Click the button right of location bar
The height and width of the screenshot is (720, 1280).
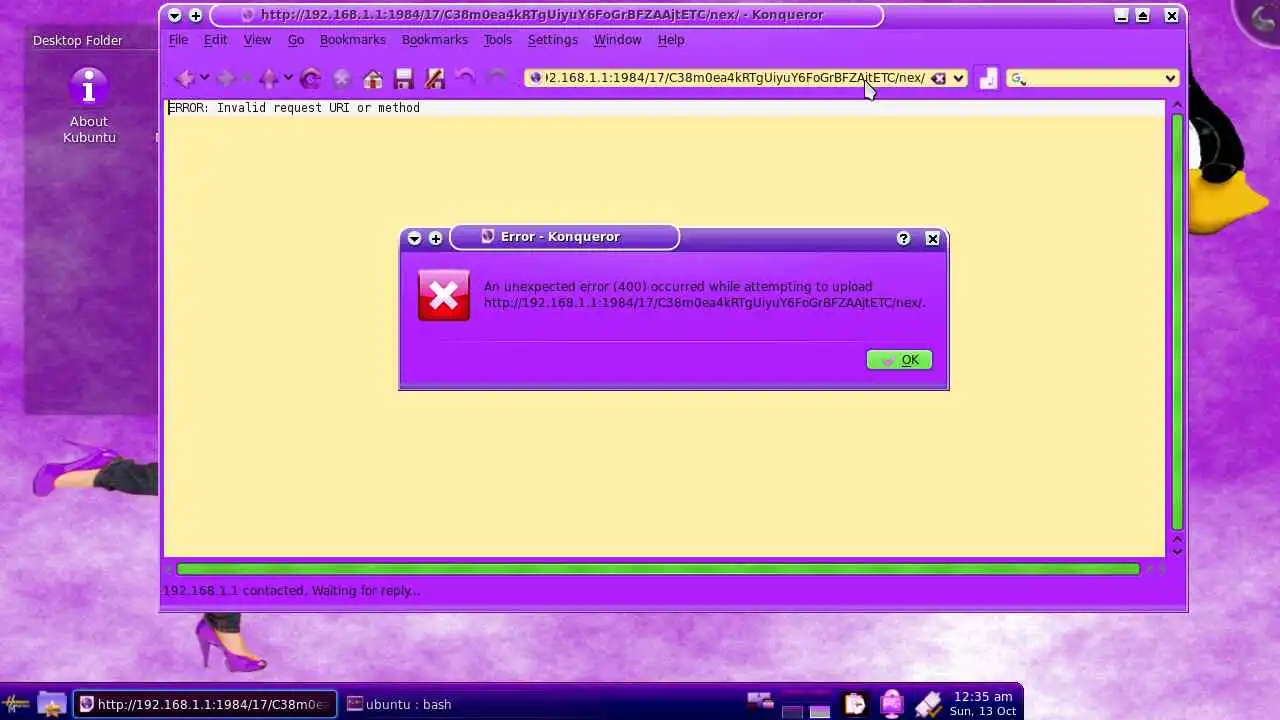pyautogui.click(x=988, y=78)
